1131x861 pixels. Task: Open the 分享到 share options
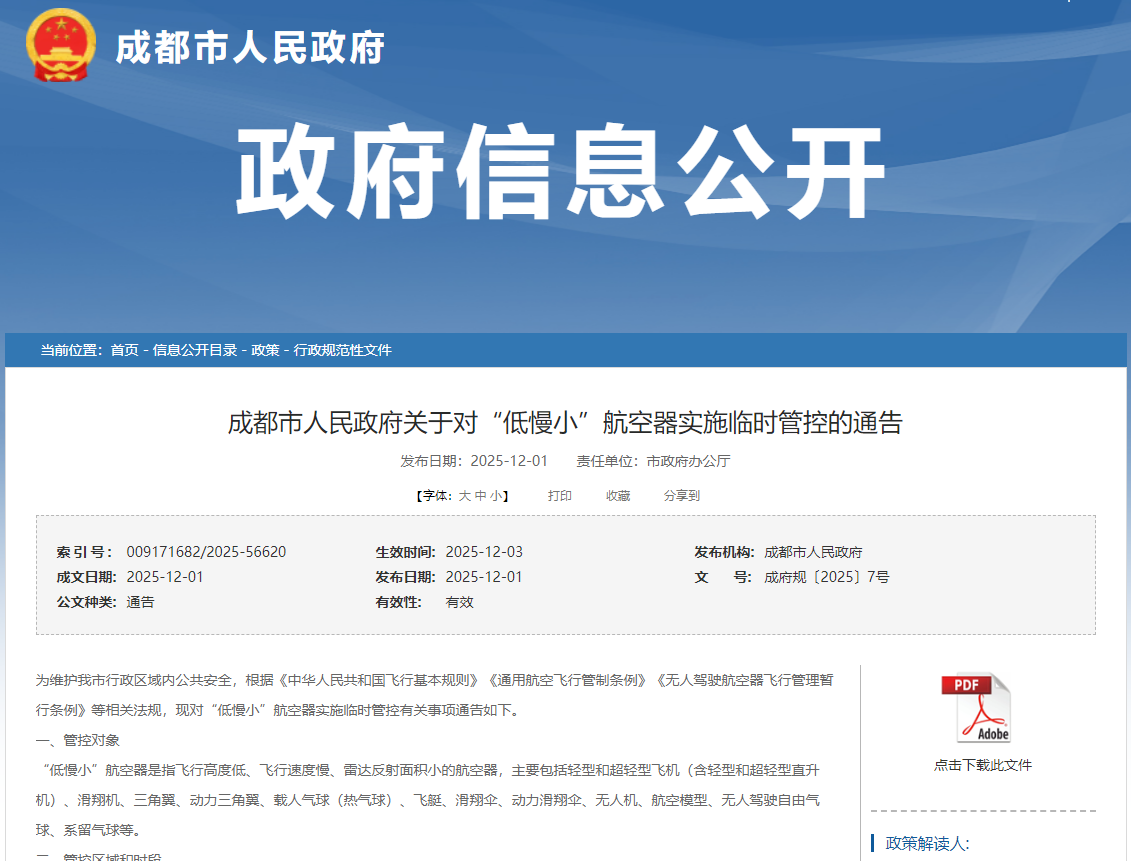[x=682, y=496]
